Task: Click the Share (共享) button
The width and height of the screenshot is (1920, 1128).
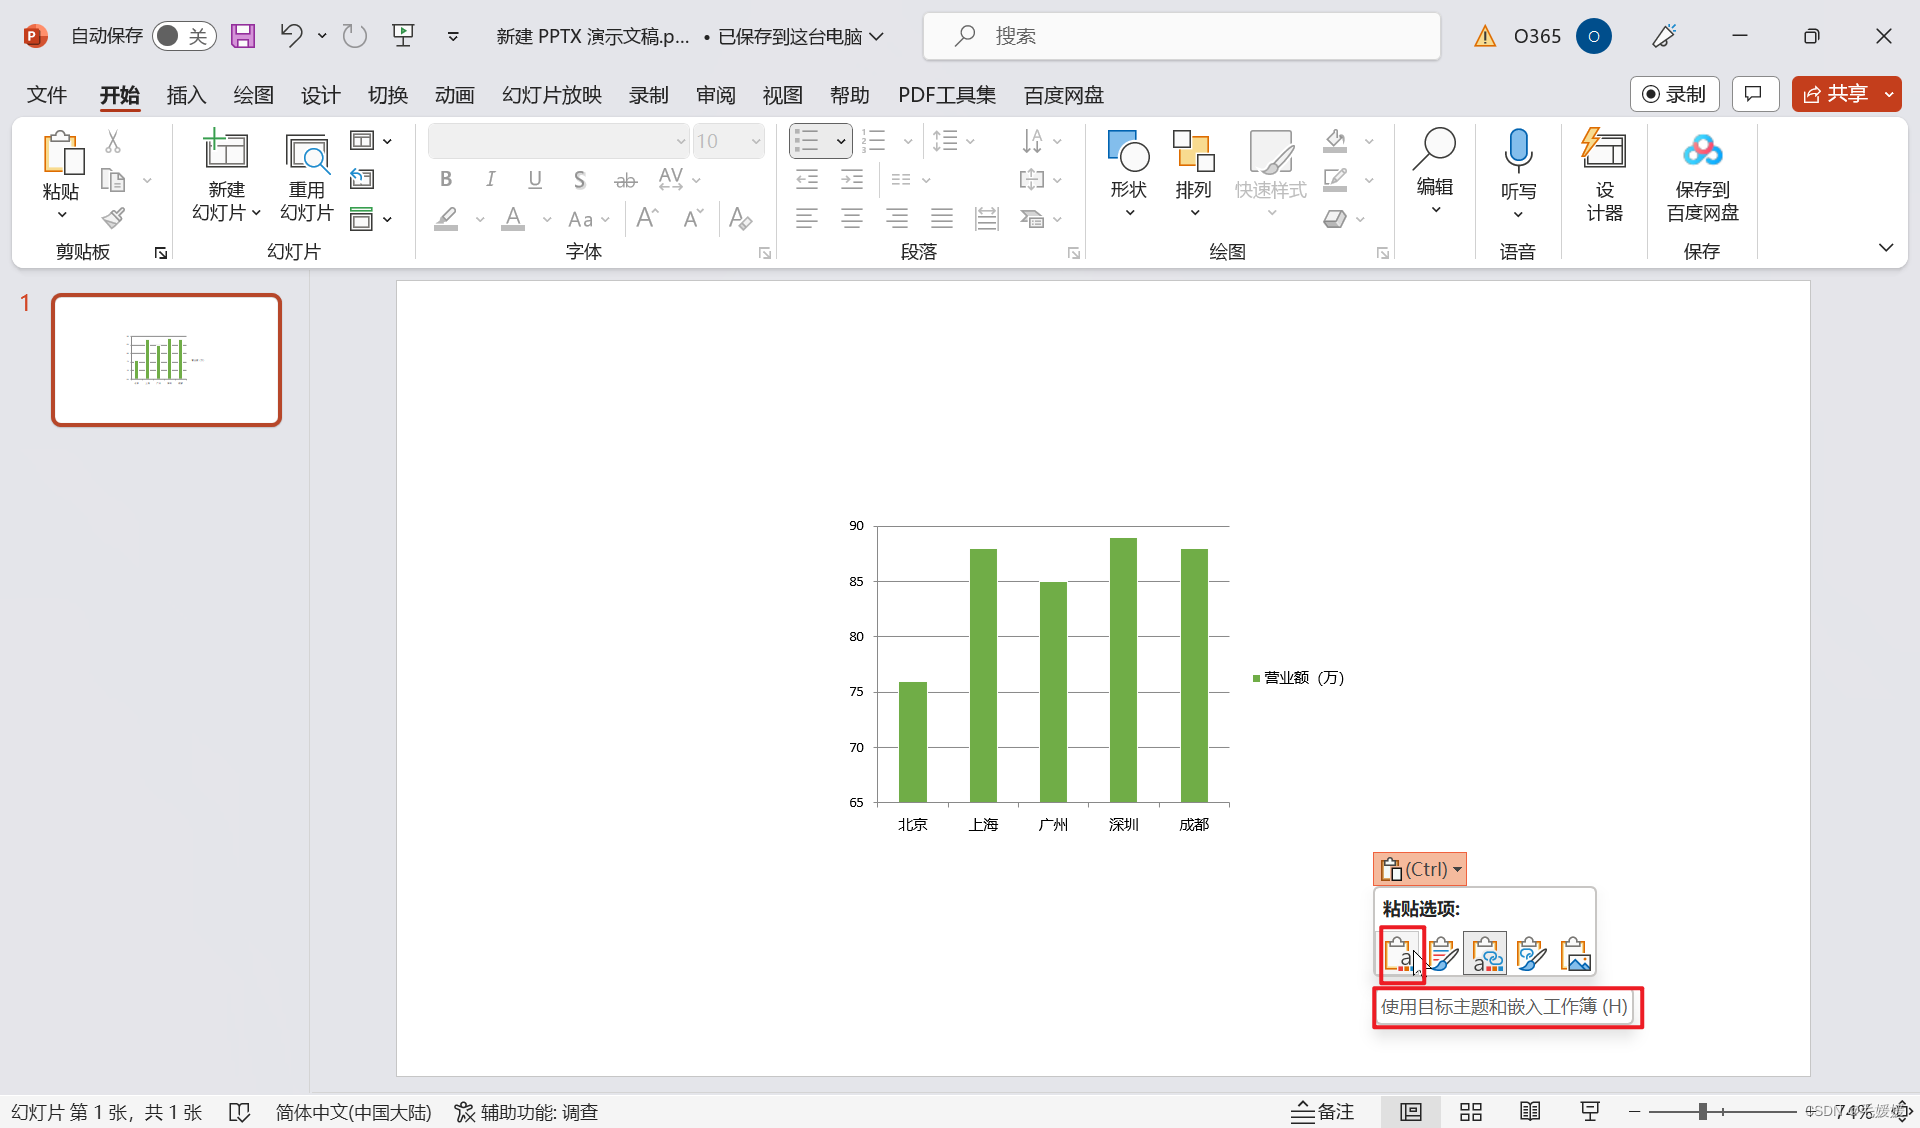Action: [1835, 94]
